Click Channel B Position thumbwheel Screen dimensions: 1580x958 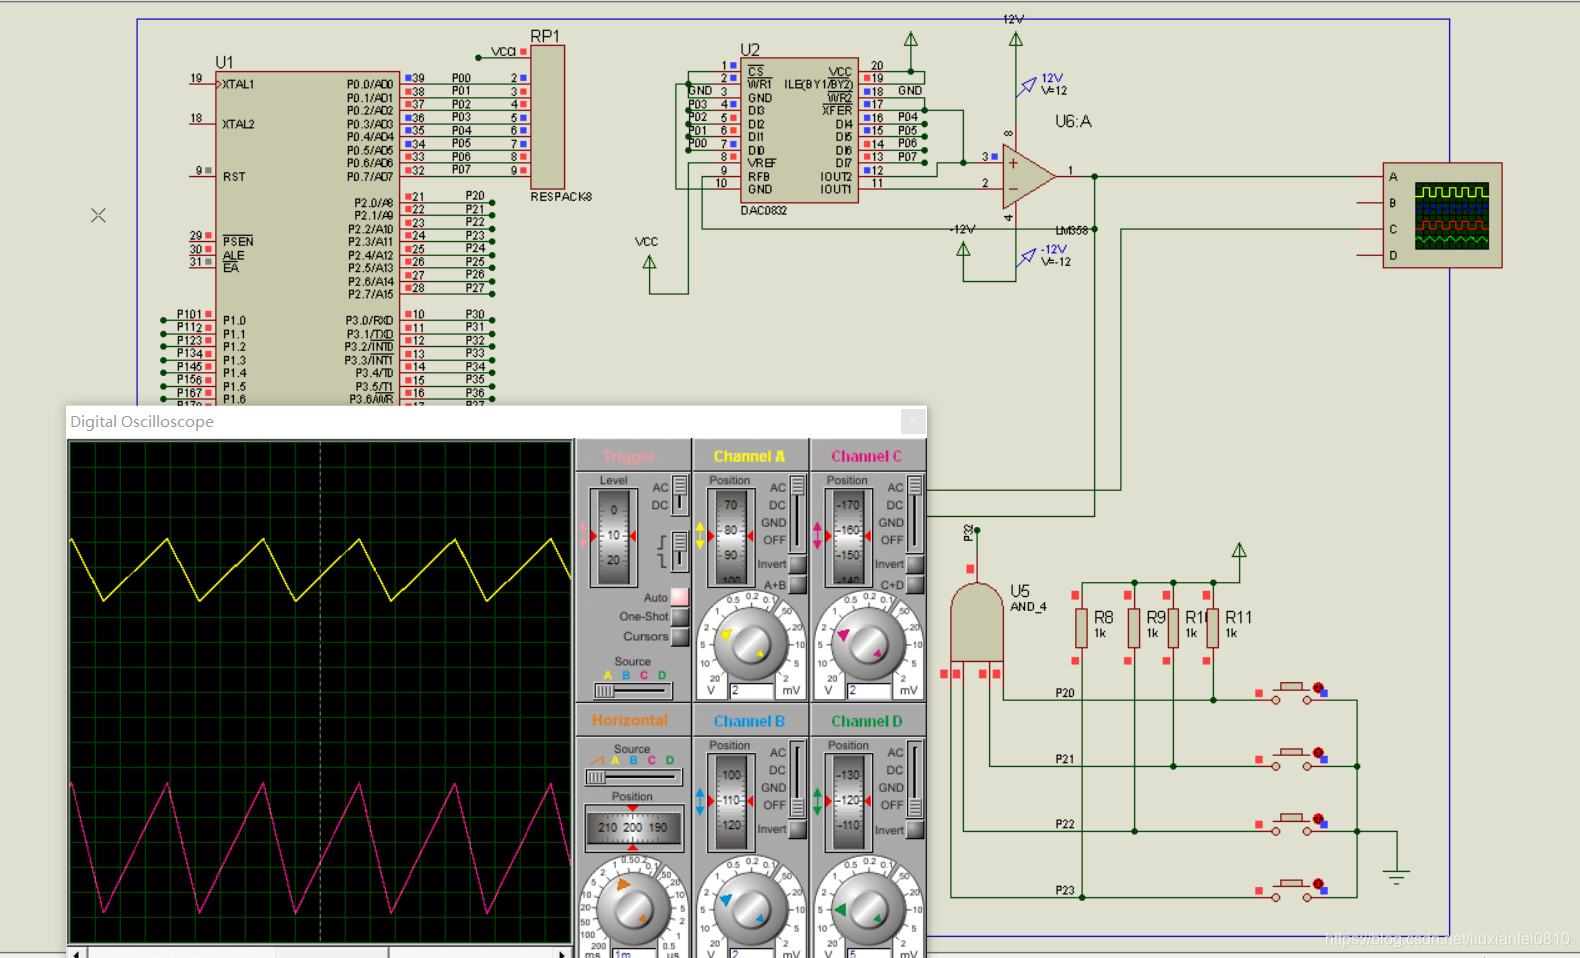(x=731, y=801)
